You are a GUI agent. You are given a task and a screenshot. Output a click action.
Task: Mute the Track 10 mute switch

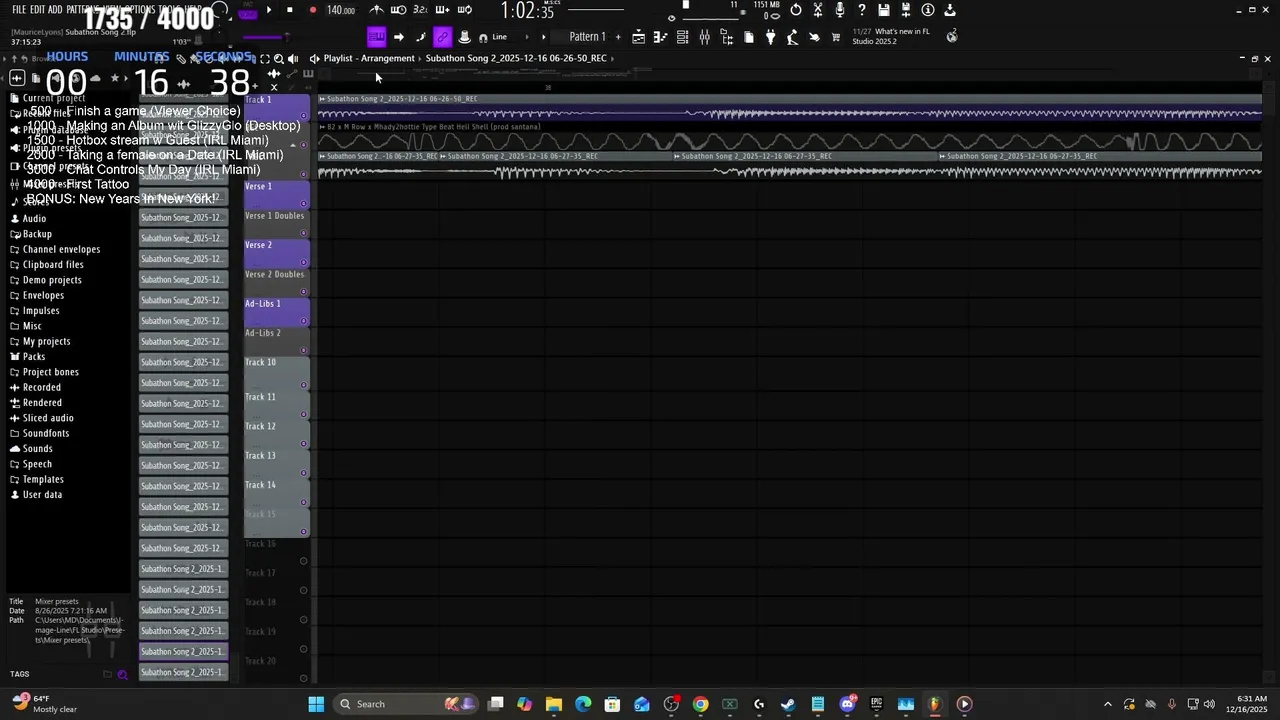[x=303, y=385]
